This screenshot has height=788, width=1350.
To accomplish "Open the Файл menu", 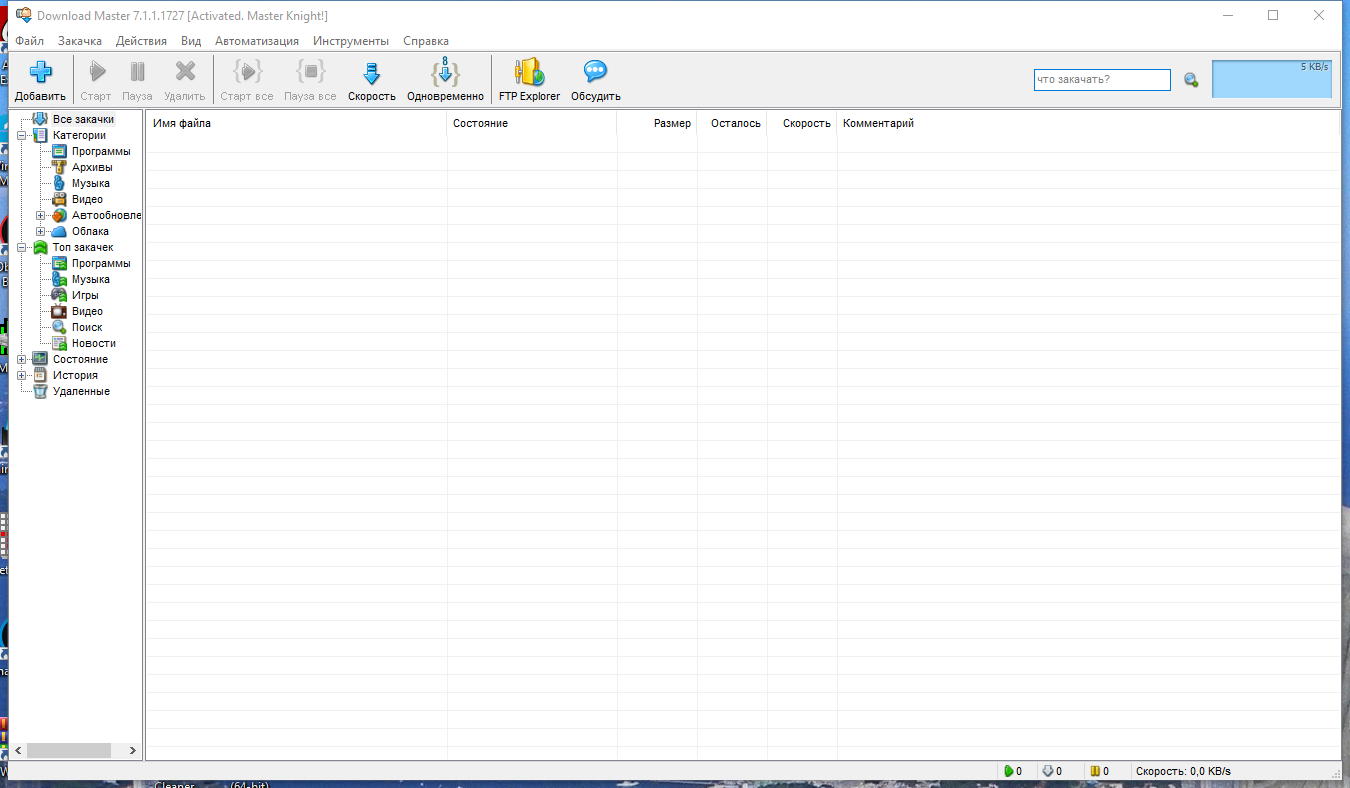I will pyautogui.click(x=29, y=41).
